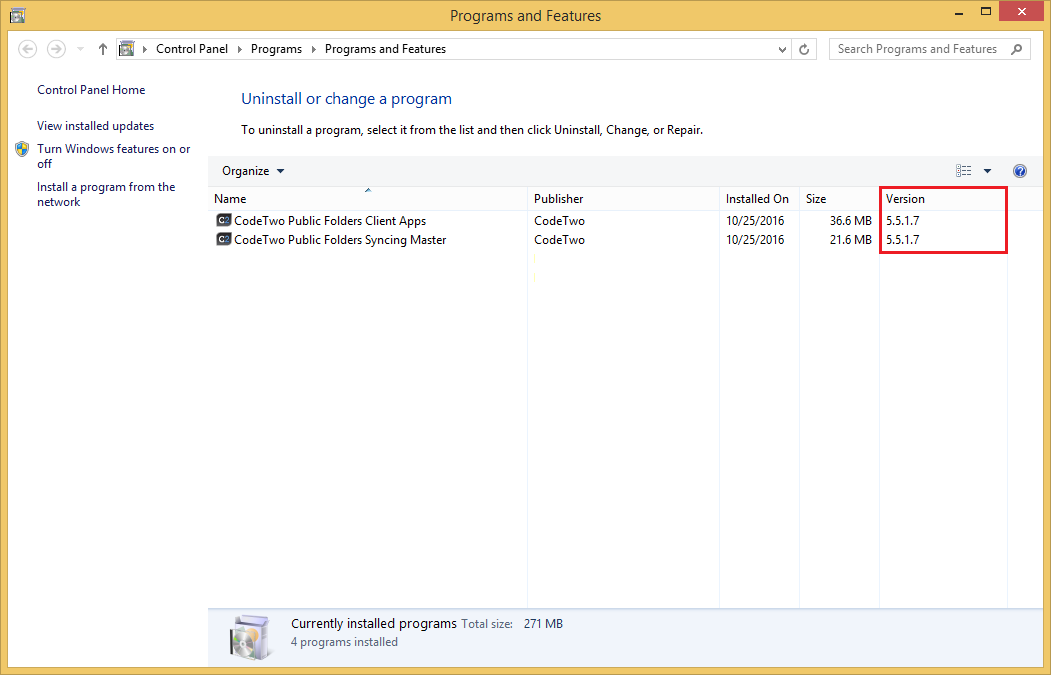The width and height of the screenshot is (1051, 675).
Task: Select CodeTwo Public Folders Client Apps entry
Action: click(x=330, y=220)
